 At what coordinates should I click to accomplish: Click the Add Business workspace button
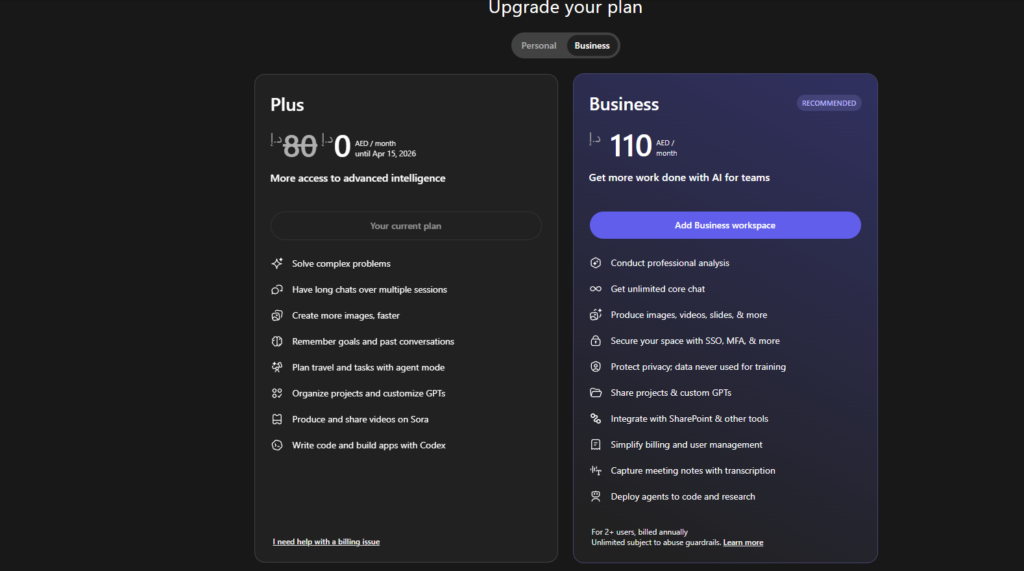(725, 225)
